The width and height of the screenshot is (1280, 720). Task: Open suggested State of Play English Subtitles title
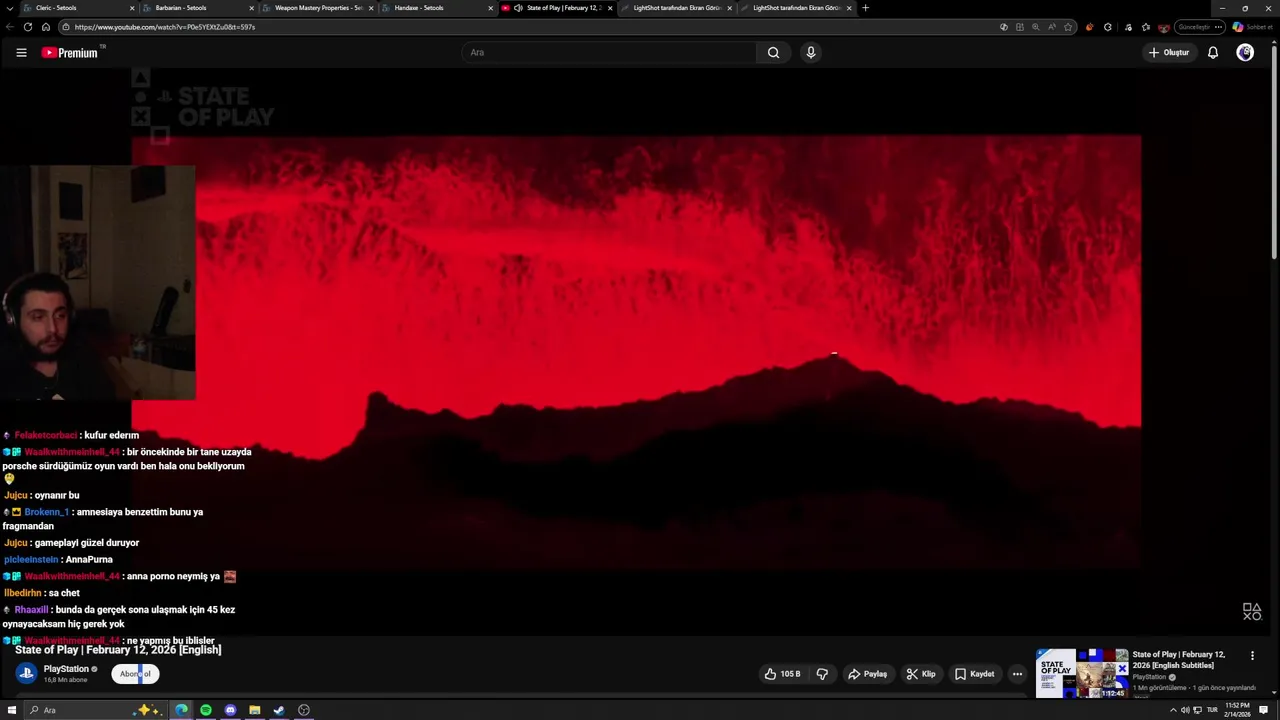(1179, 660)
